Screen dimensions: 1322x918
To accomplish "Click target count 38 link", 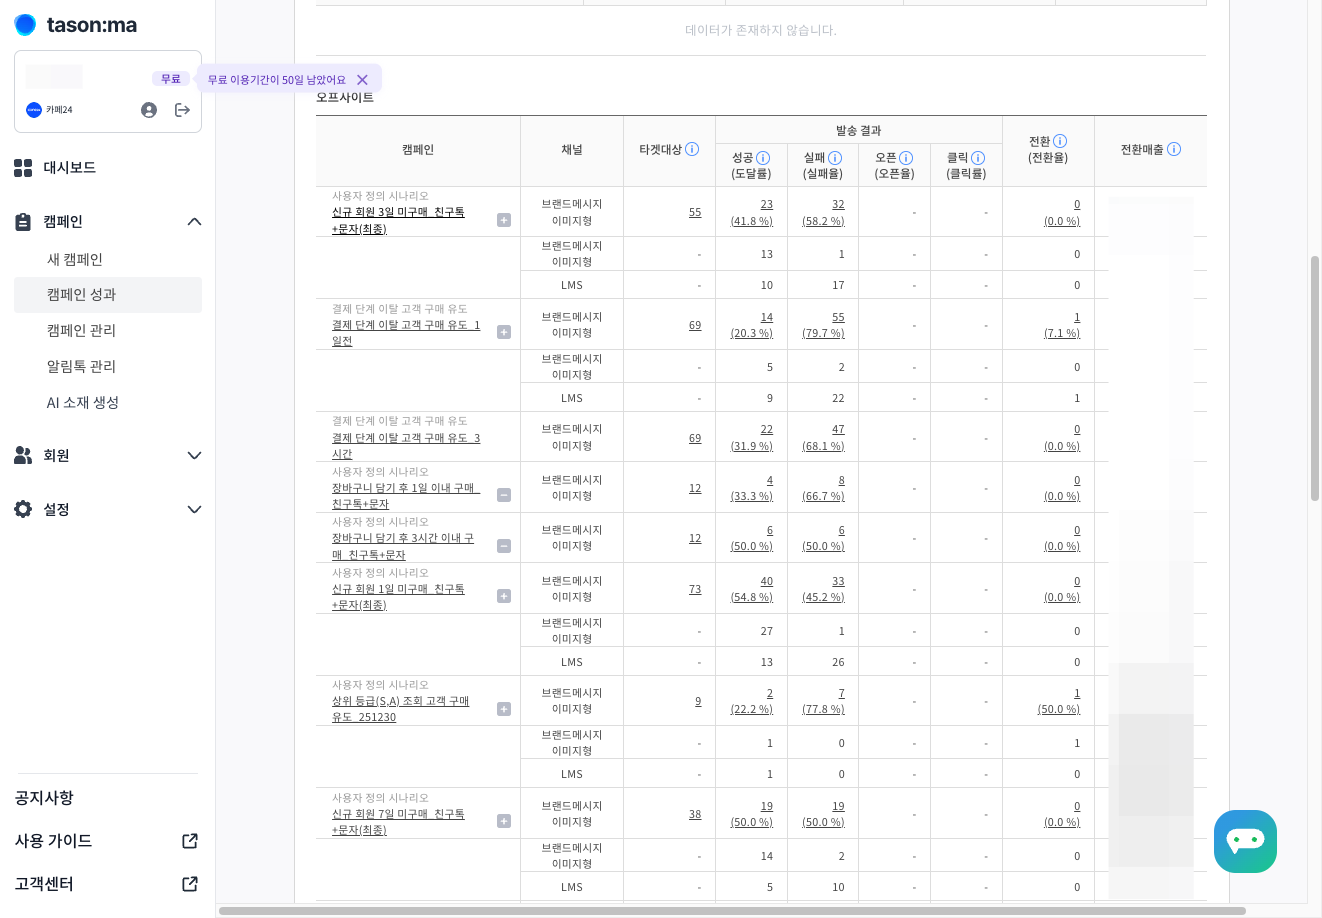I will pyautogui.click(x=695, y=814).
